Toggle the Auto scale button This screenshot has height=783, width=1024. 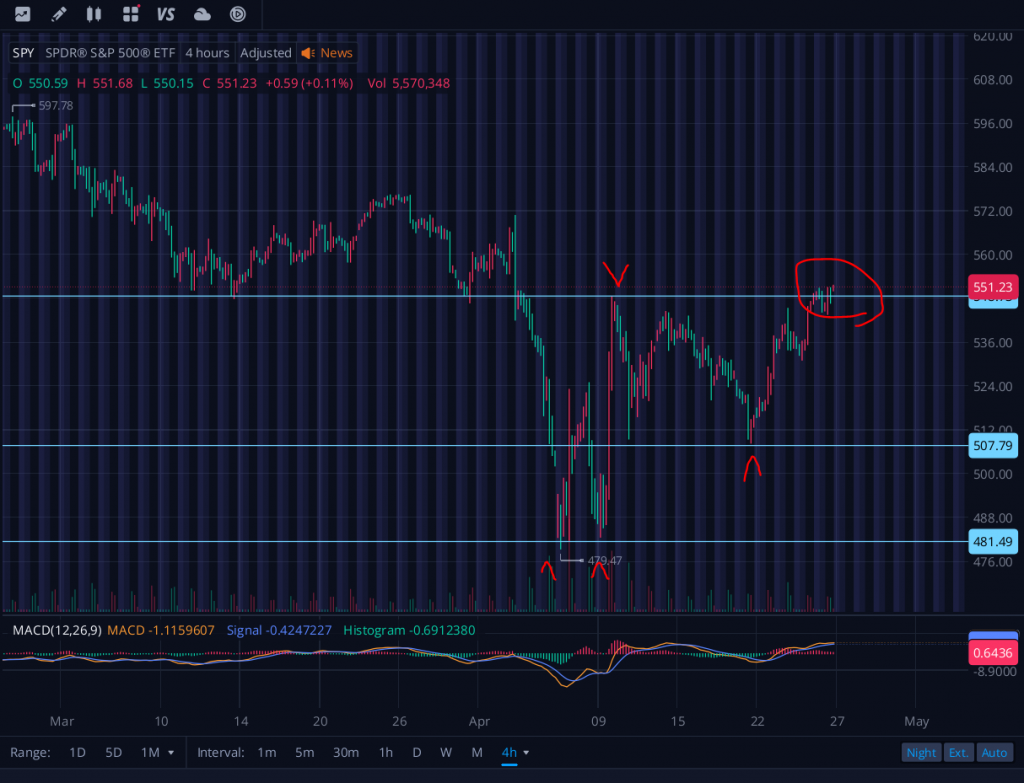pos(994,752)
